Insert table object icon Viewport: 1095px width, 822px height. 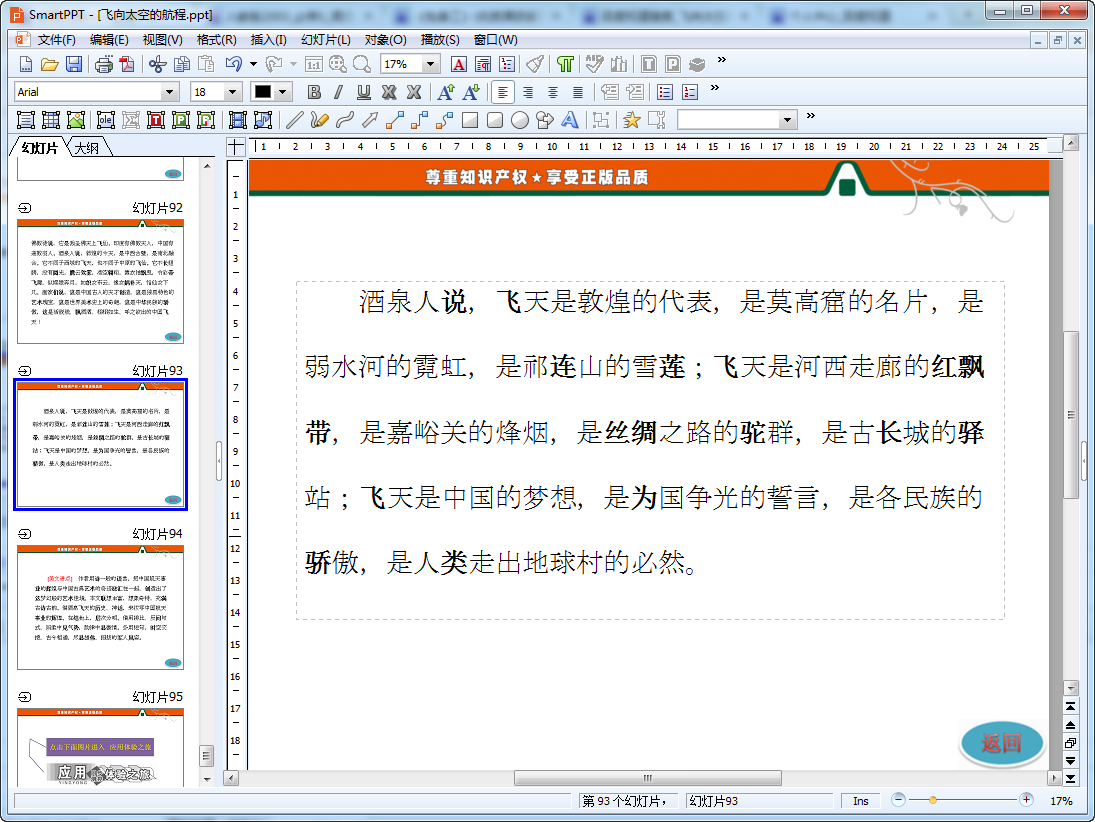point(51,120)
